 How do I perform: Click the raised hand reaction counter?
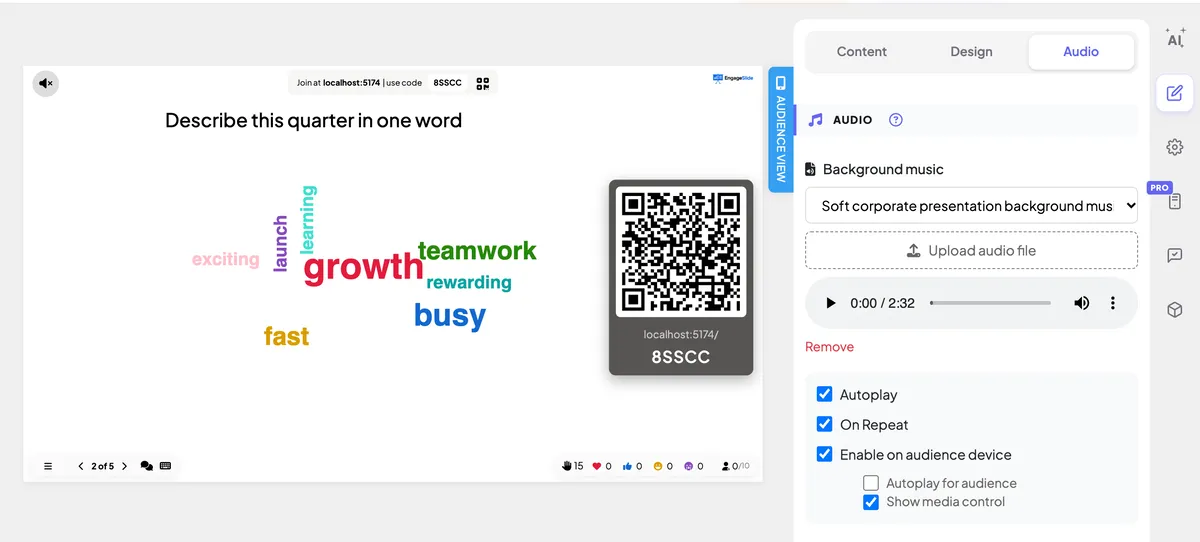tap(572, 466)
